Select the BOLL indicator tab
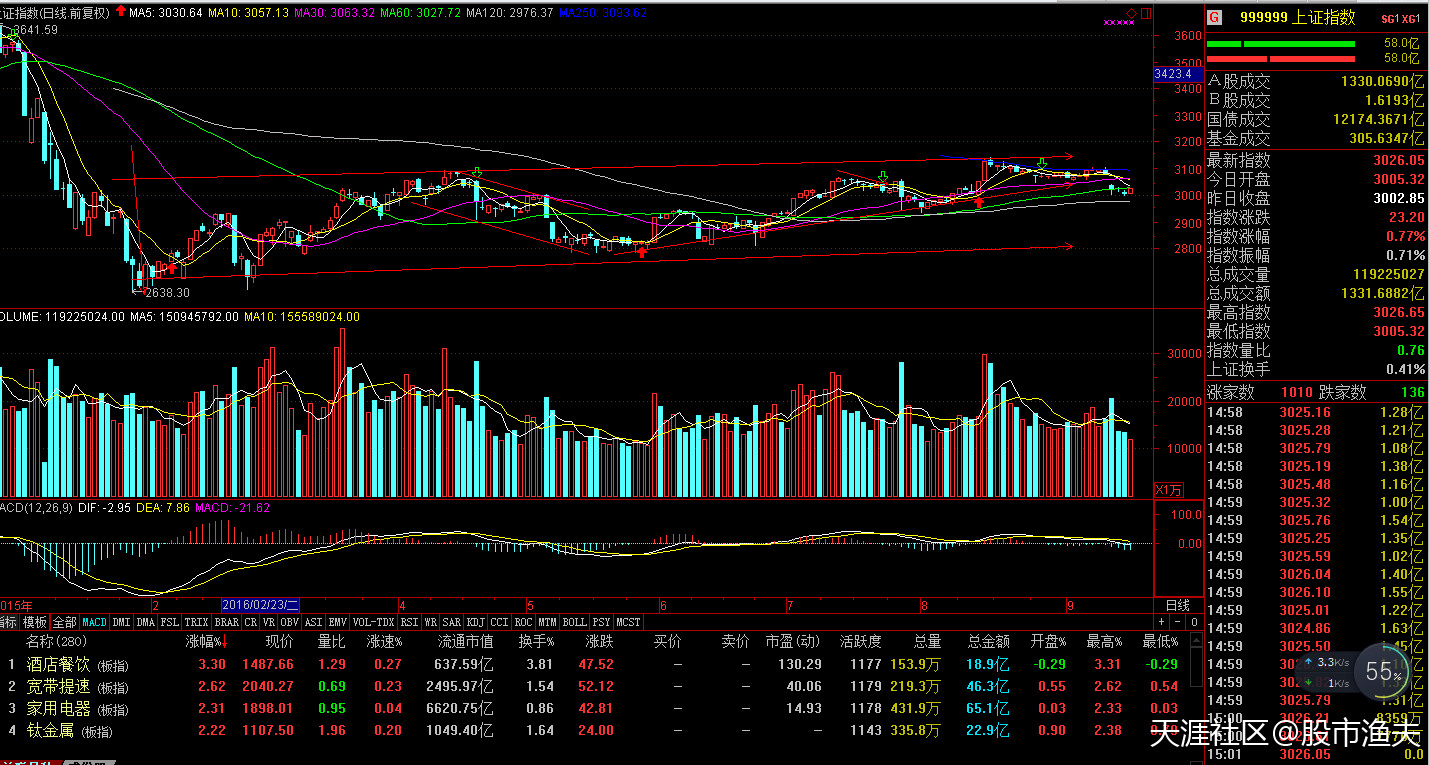Viewport: 1429px width, 765px height. point(574,622)
